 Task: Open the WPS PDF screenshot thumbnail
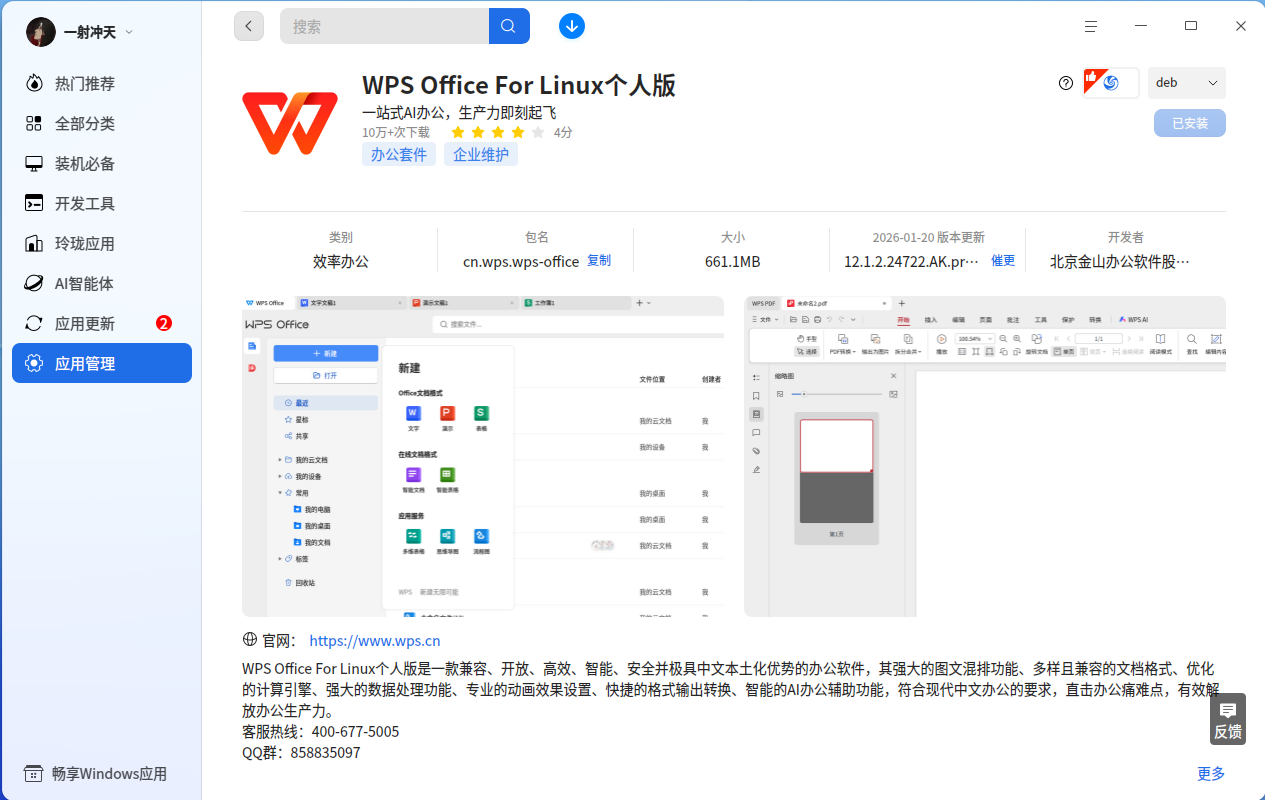[x=985, y=456]
